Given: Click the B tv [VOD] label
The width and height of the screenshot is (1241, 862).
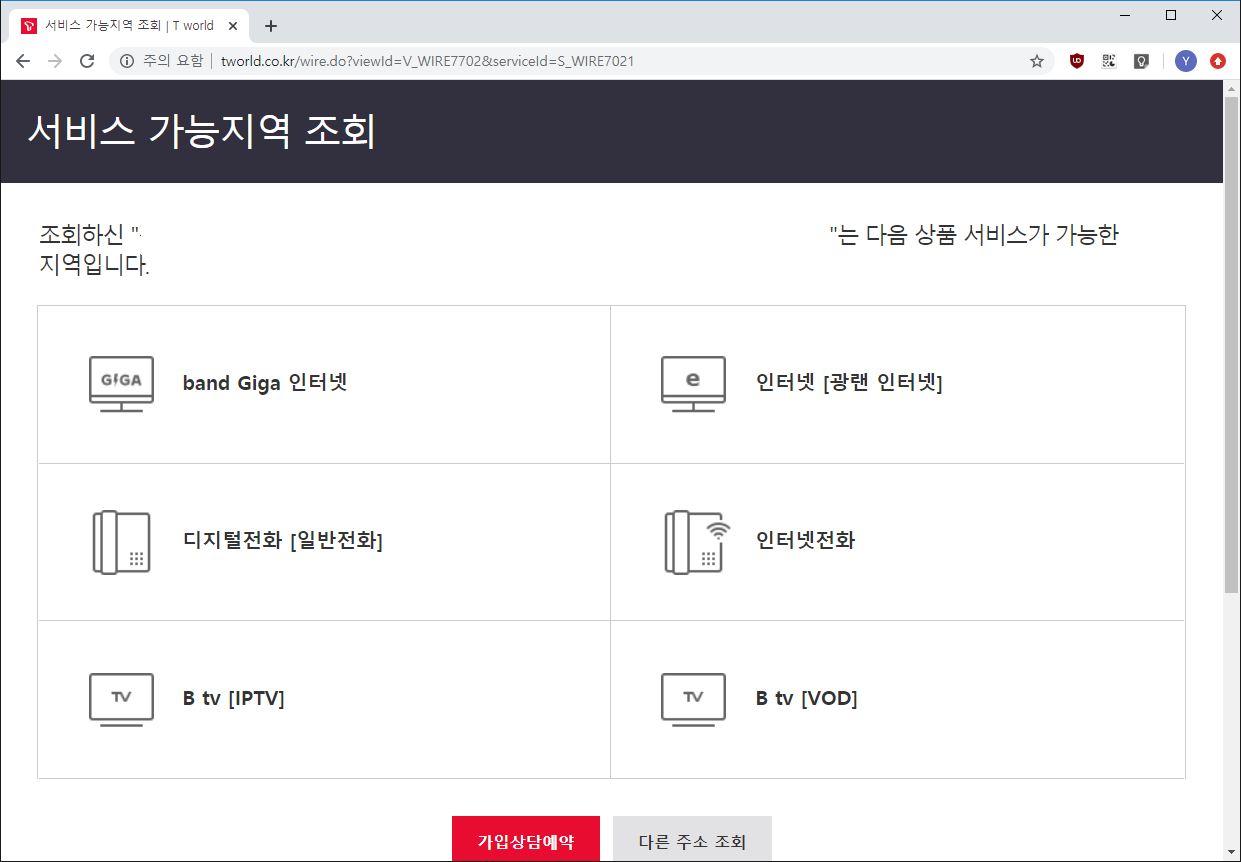Looking at the screenshot, I should click(x=807, y=699).
